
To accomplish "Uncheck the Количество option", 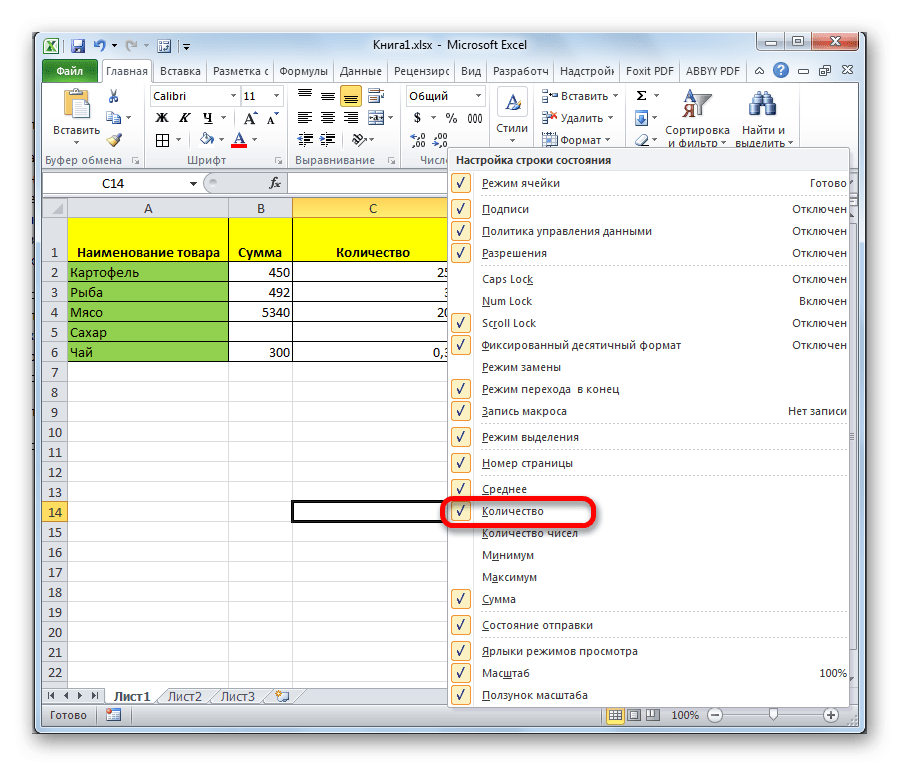I will [461, 511].
